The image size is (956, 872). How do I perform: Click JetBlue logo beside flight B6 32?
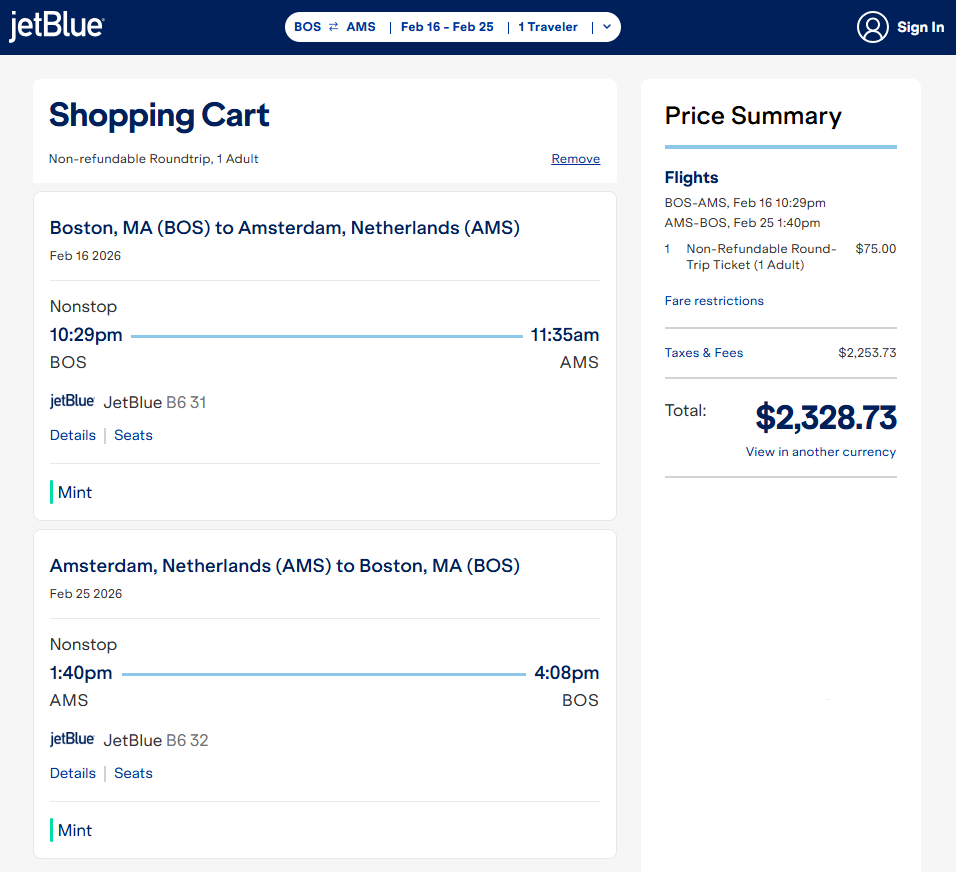pyautogui.click(x=72, y=739)
